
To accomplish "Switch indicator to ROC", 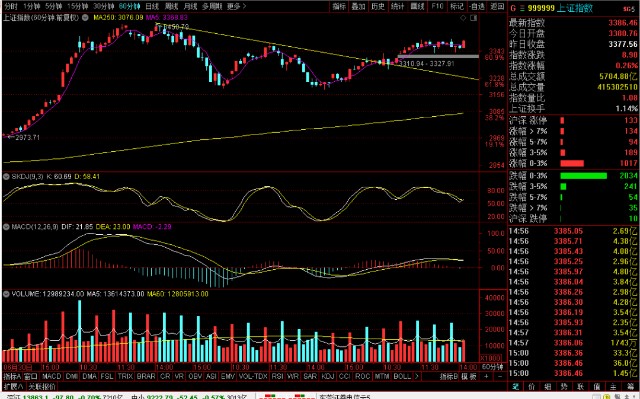I will click(x=362, y=376).
